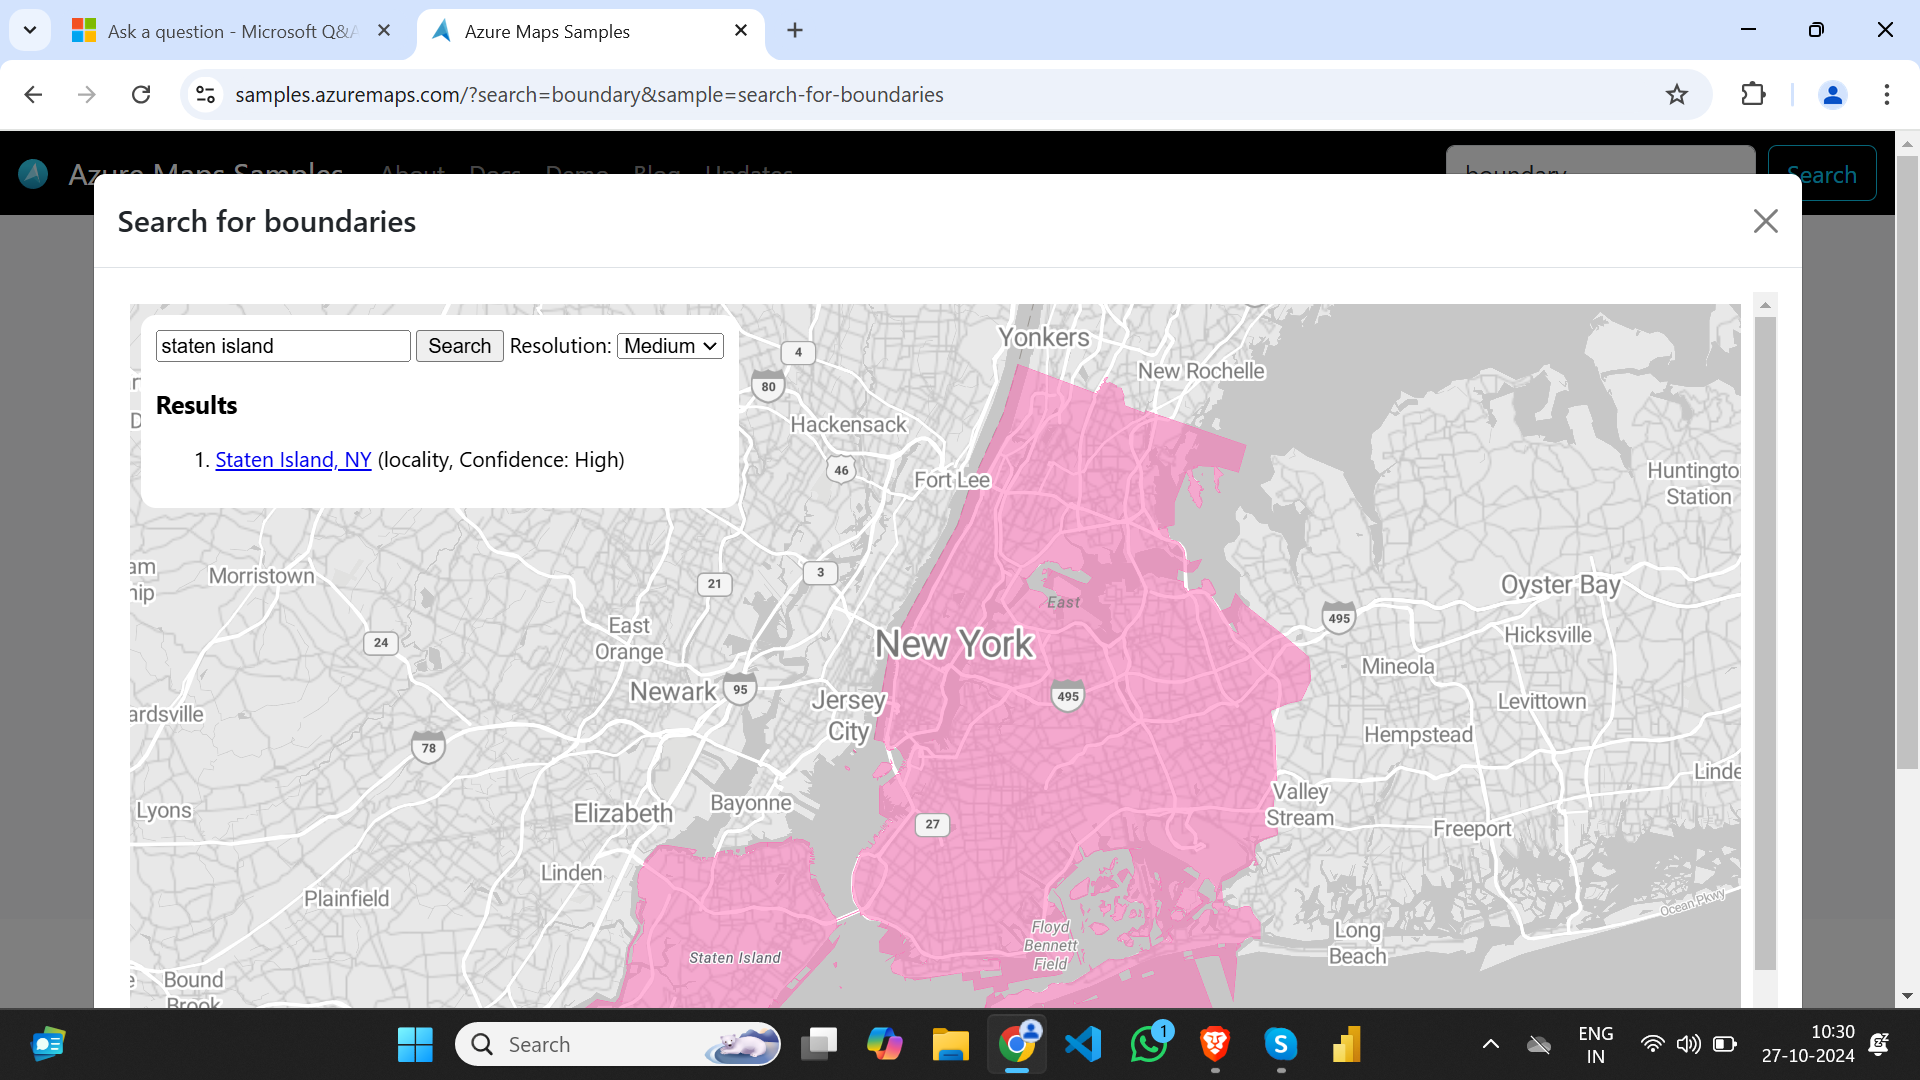This screenshot has height=1080, width=1920.
Task: Open the battery status icon in tray
Action: point(1725,1044)
